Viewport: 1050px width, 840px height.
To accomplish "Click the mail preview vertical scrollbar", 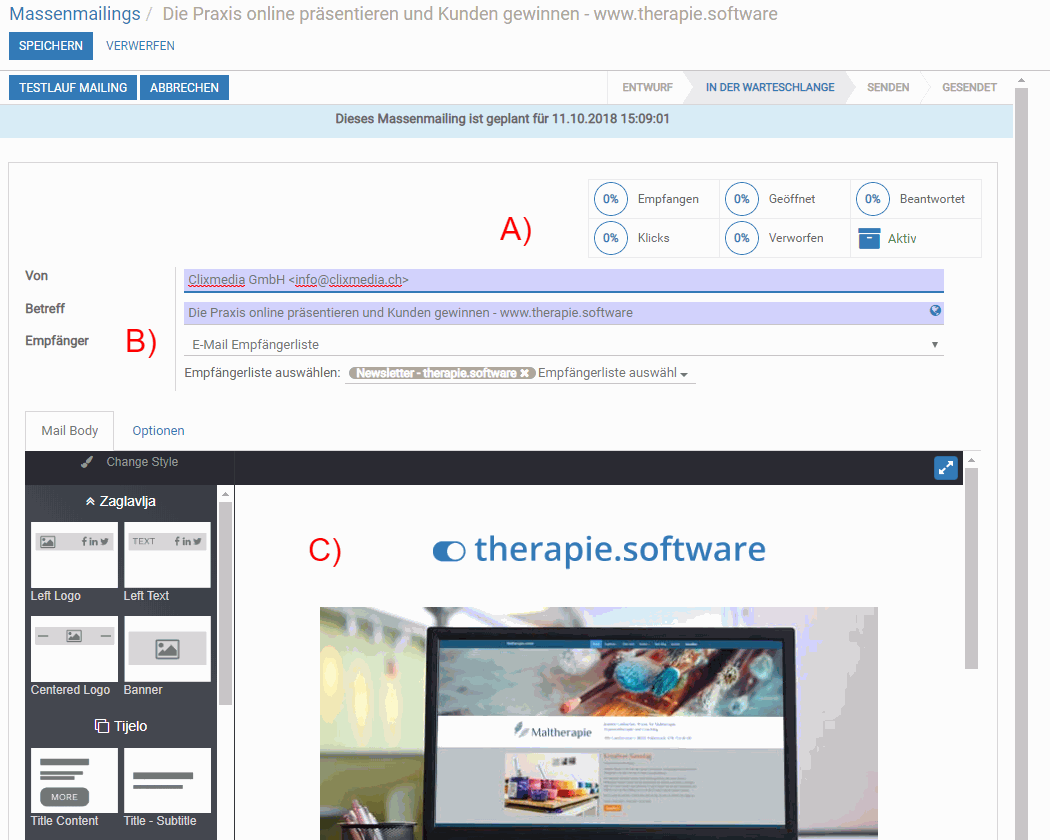I will click(971, 568).
